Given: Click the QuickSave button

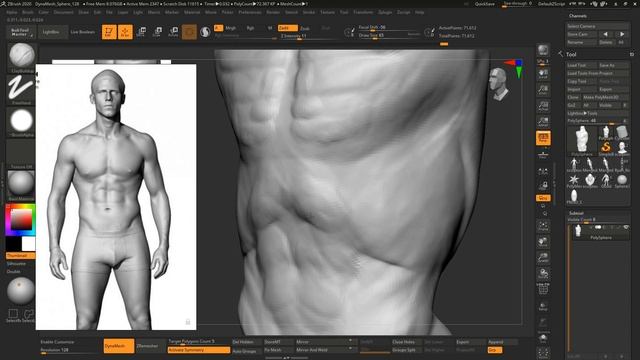Looking at the screenshot, I should pyautogui.click(x=484, y=4).
